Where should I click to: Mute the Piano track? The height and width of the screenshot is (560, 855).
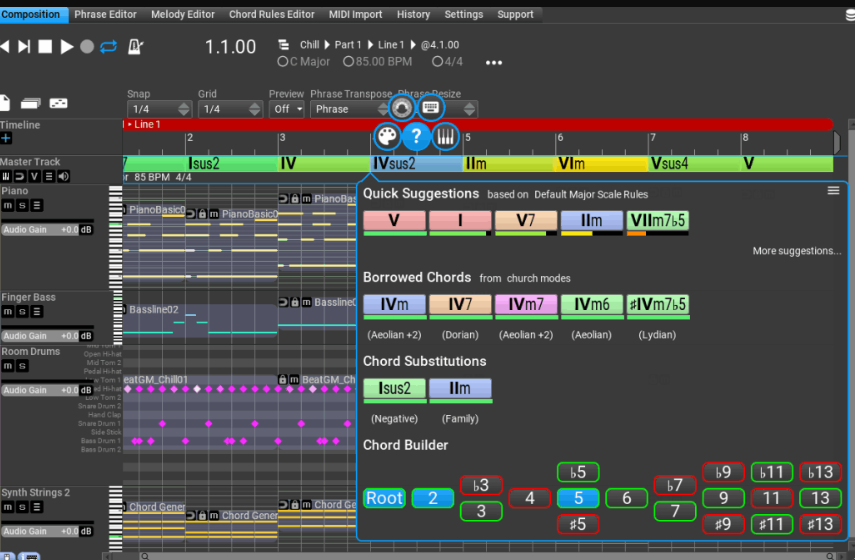pos(8,206)
